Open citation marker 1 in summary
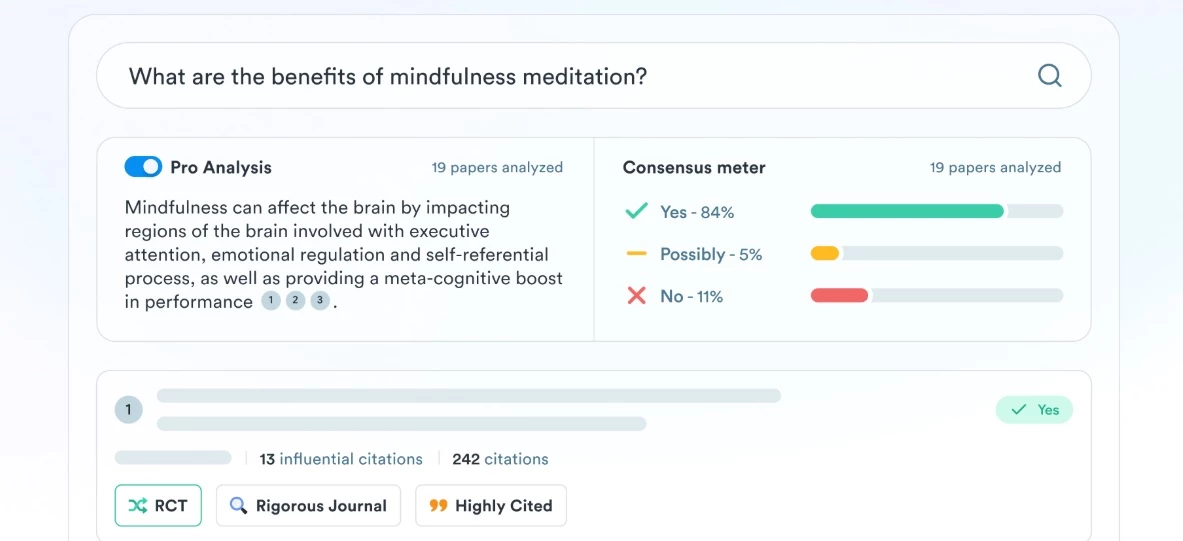The width and height of the screenshot is (1183, 541). click(271, 302)
